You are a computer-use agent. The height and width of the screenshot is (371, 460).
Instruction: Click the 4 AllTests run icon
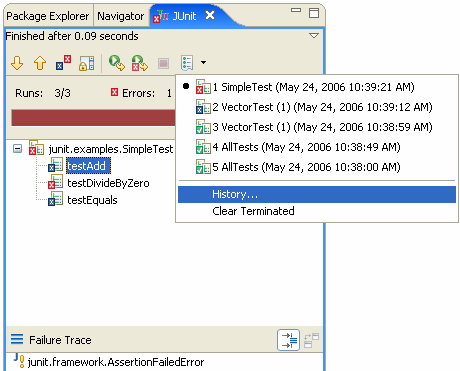(x=203, y=146)
